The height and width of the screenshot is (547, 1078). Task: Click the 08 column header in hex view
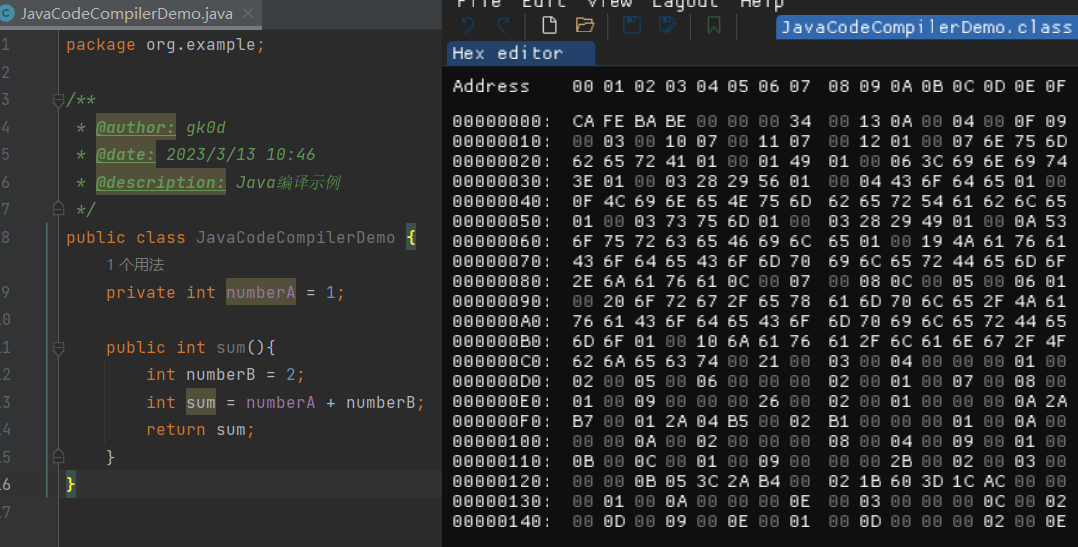pyautogui.click(x=839, y=86)
